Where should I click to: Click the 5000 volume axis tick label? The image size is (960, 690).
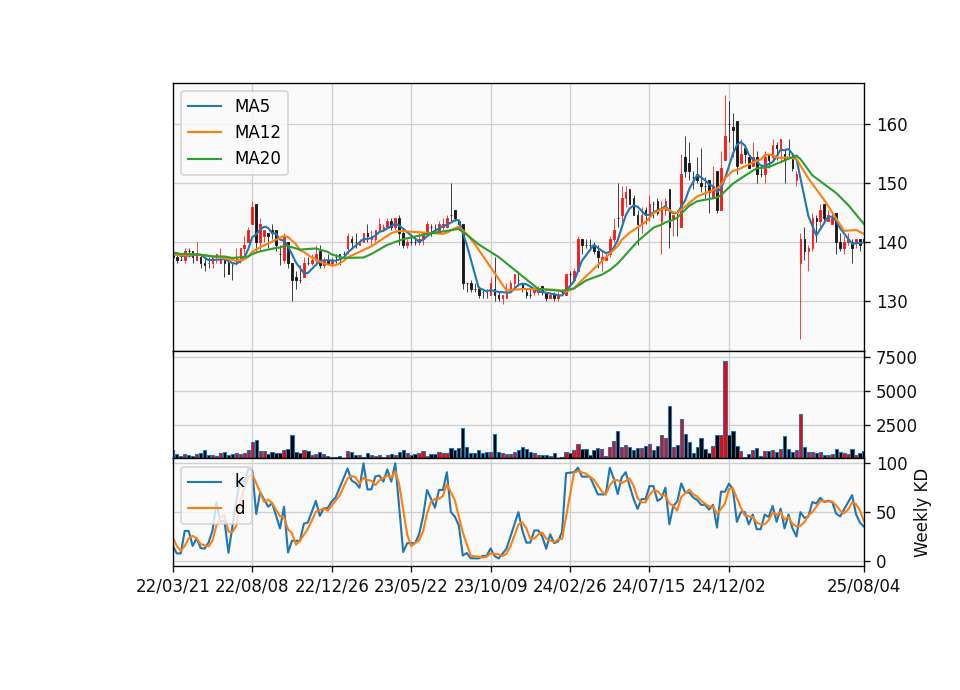[x=897, y=392]
